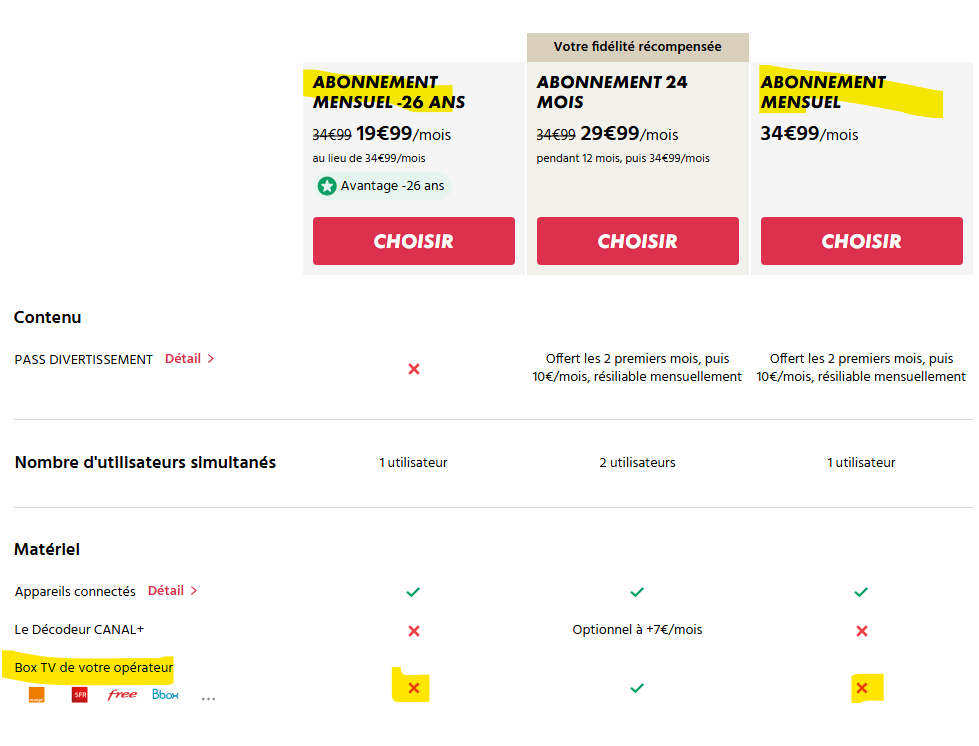Click the green star Avantage -26 ans icon
This screenshot has width=979, height=746.
coord(327,186)
